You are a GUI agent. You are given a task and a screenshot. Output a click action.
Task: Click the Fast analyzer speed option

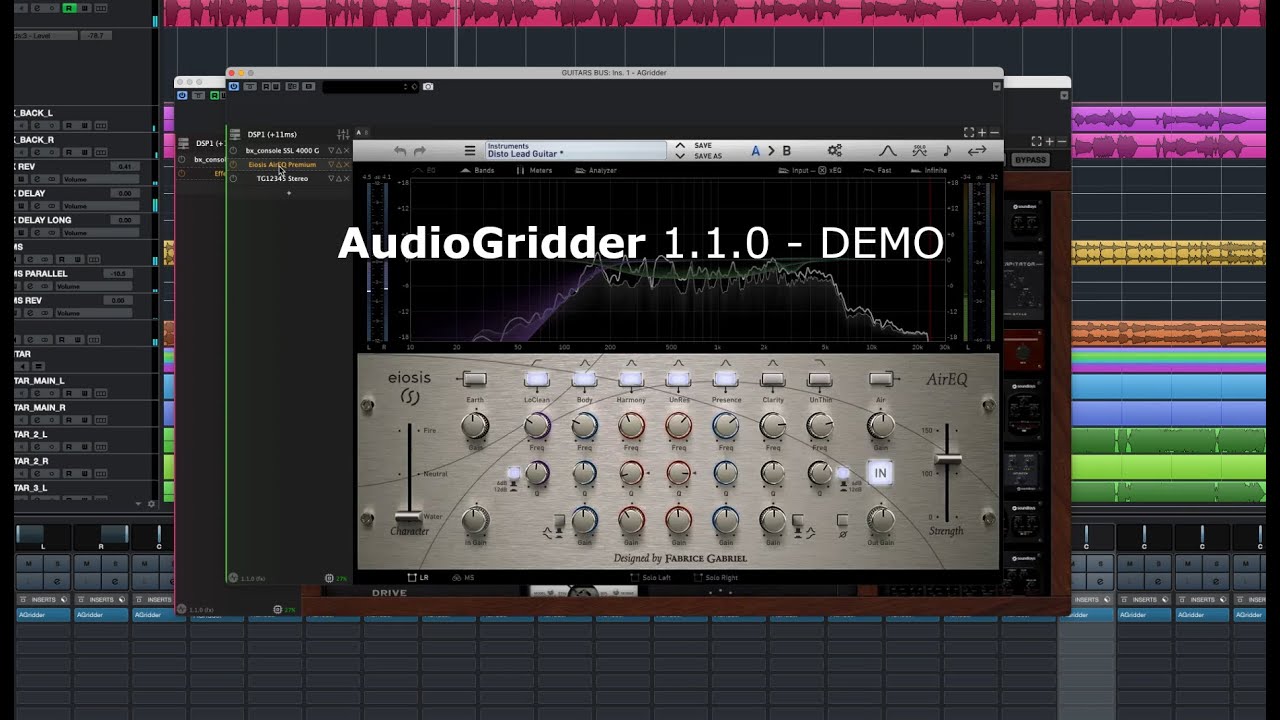879,170
